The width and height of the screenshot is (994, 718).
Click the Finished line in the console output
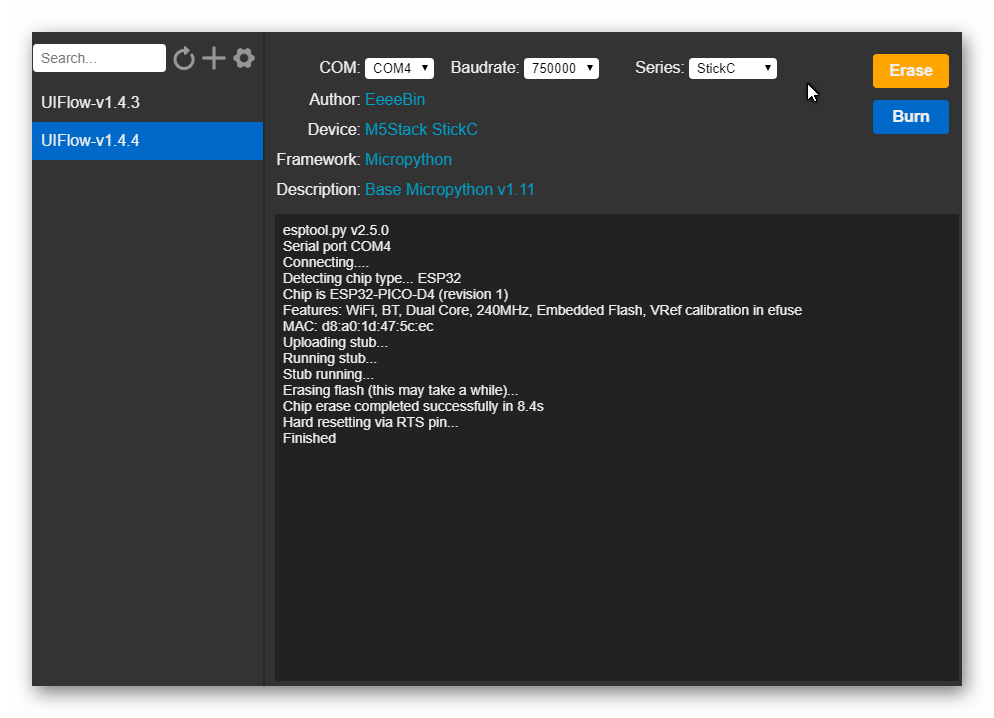tap(309, 438)
